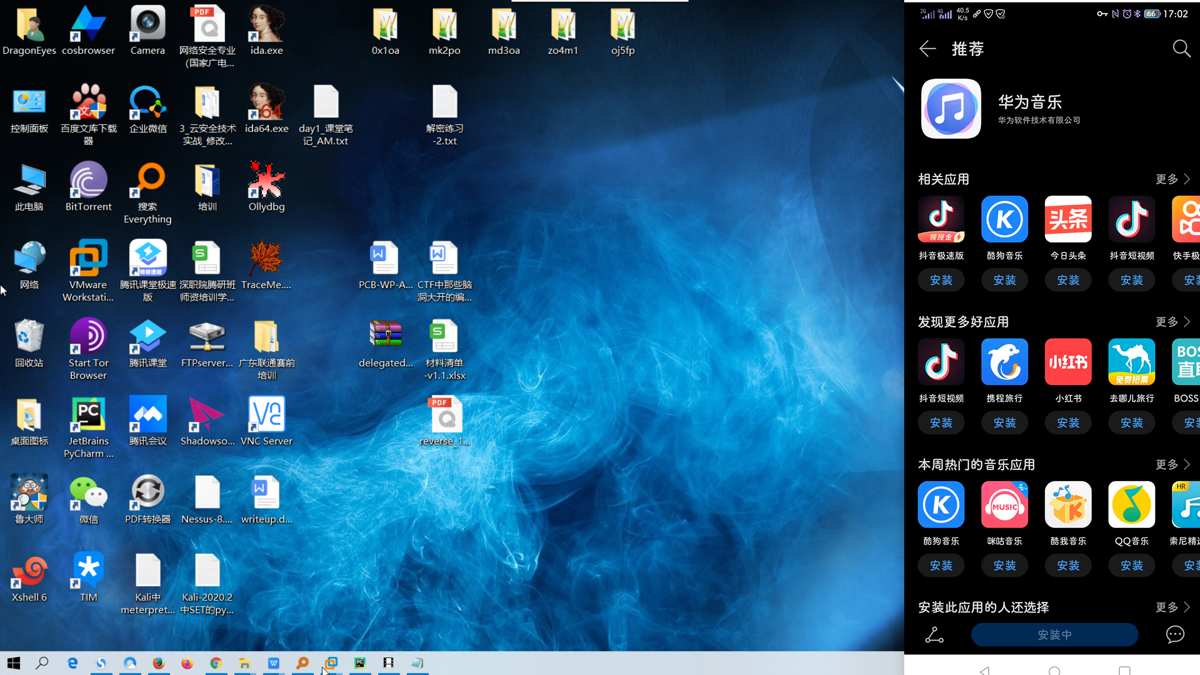1200x675 pixels.
Task: Select the 腾讯课堂 desktop icon
Action: (x=147, y=343)
